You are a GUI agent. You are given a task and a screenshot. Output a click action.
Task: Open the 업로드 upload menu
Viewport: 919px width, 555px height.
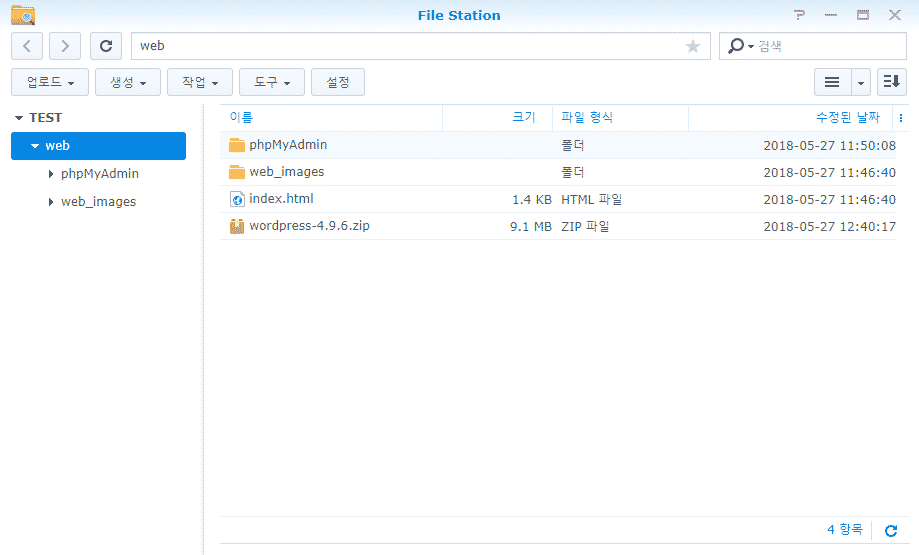click(x=50, y=82)
